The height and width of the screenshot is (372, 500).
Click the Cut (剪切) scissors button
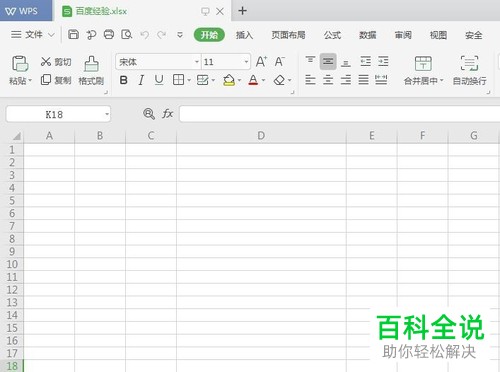click(x=56, y=62)
